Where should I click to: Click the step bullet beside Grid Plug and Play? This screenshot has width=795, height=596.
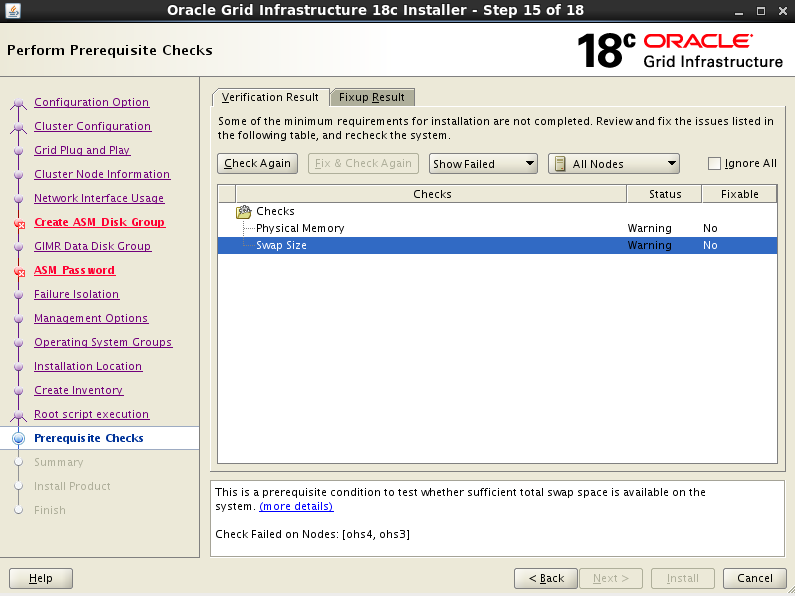point(19,151)
